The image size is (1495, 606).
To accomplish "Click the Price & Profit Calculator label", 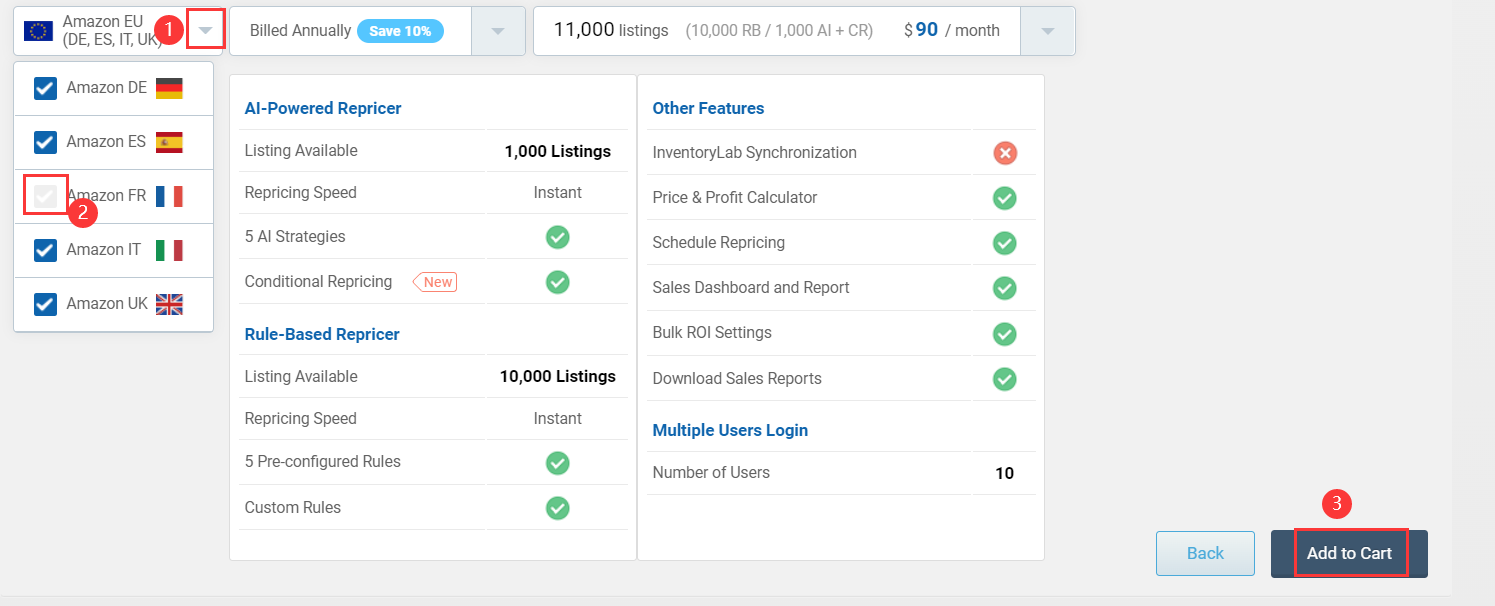I will point(735,198).
